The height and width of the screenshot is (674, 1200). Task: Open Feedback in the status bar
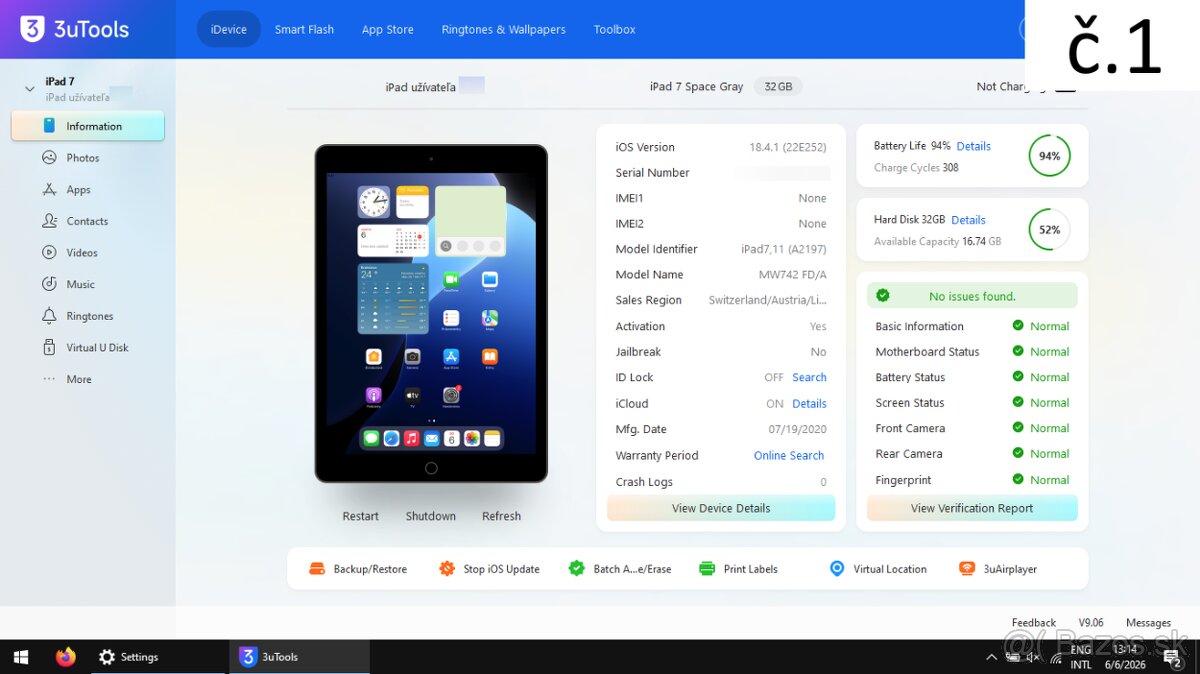pos(1033,622)
